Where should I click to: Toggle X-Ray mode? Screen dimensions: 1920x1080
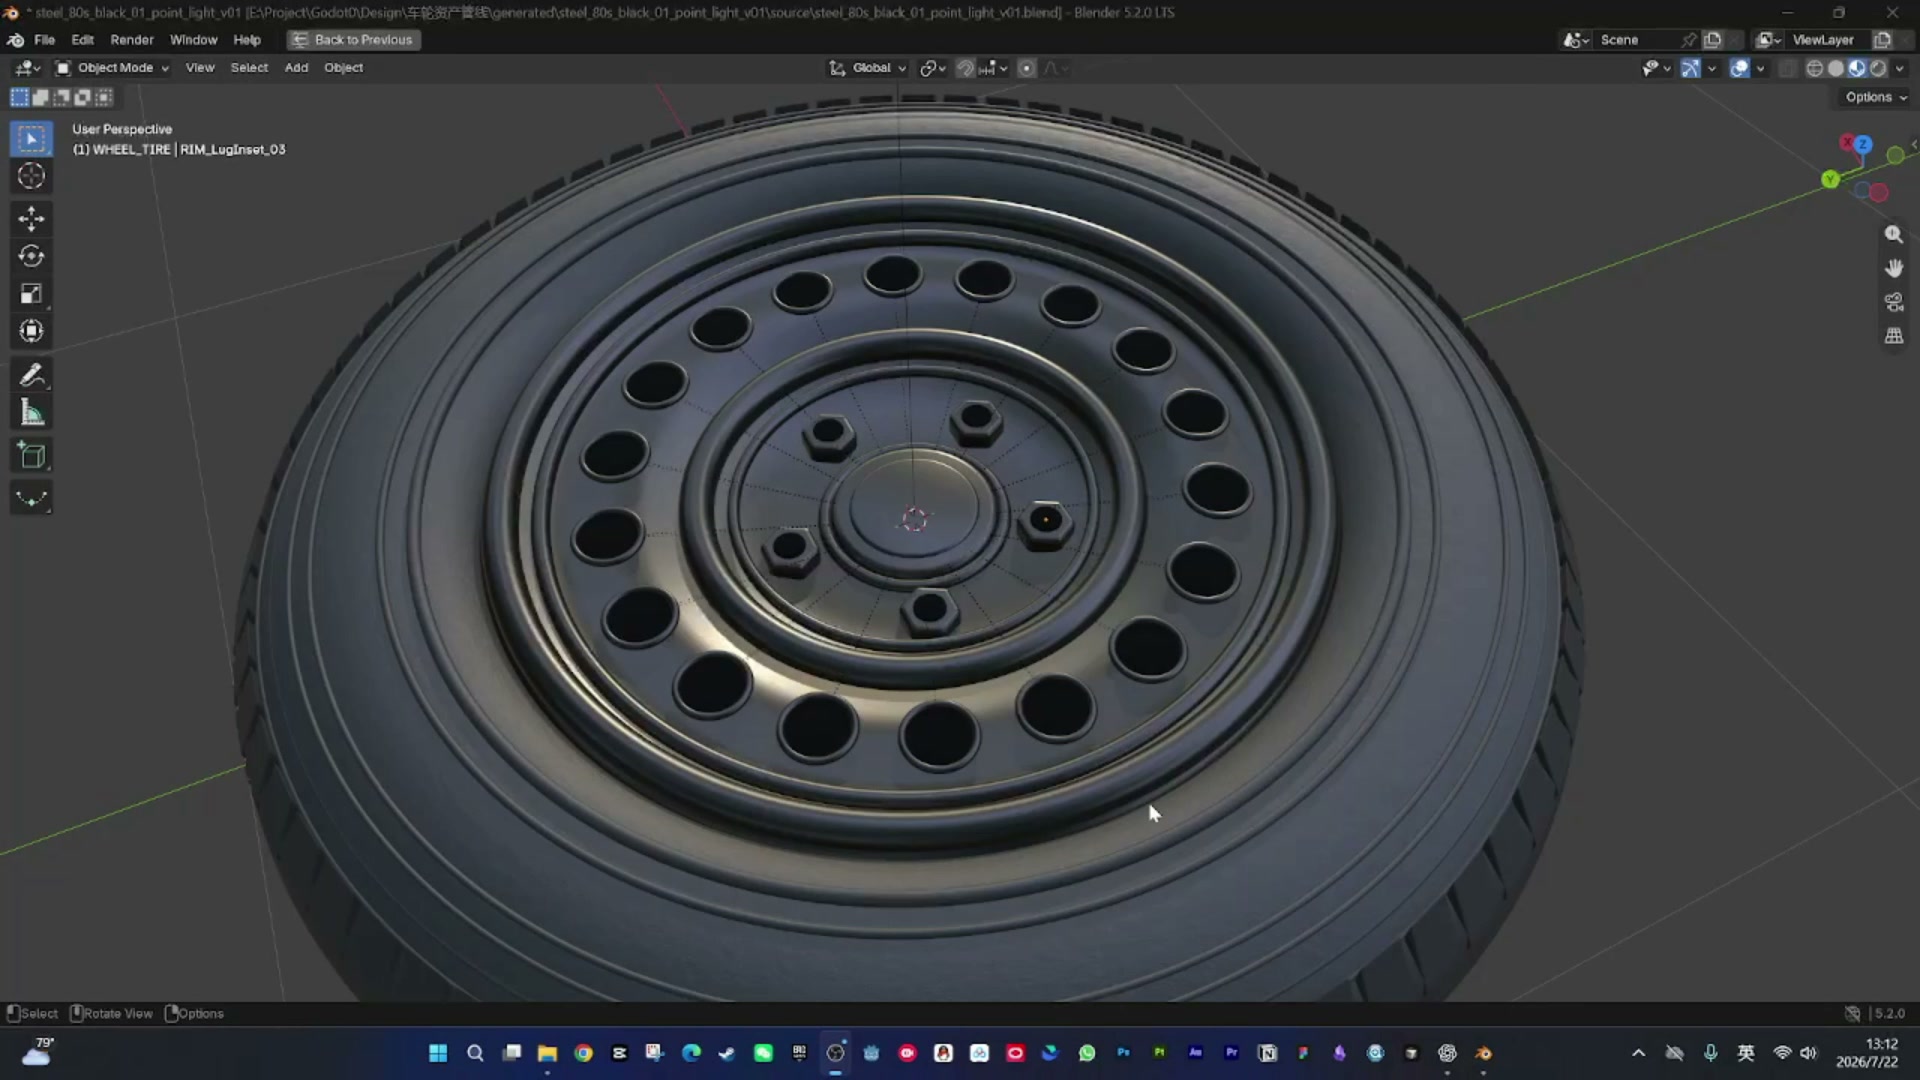pos(1788,68)
